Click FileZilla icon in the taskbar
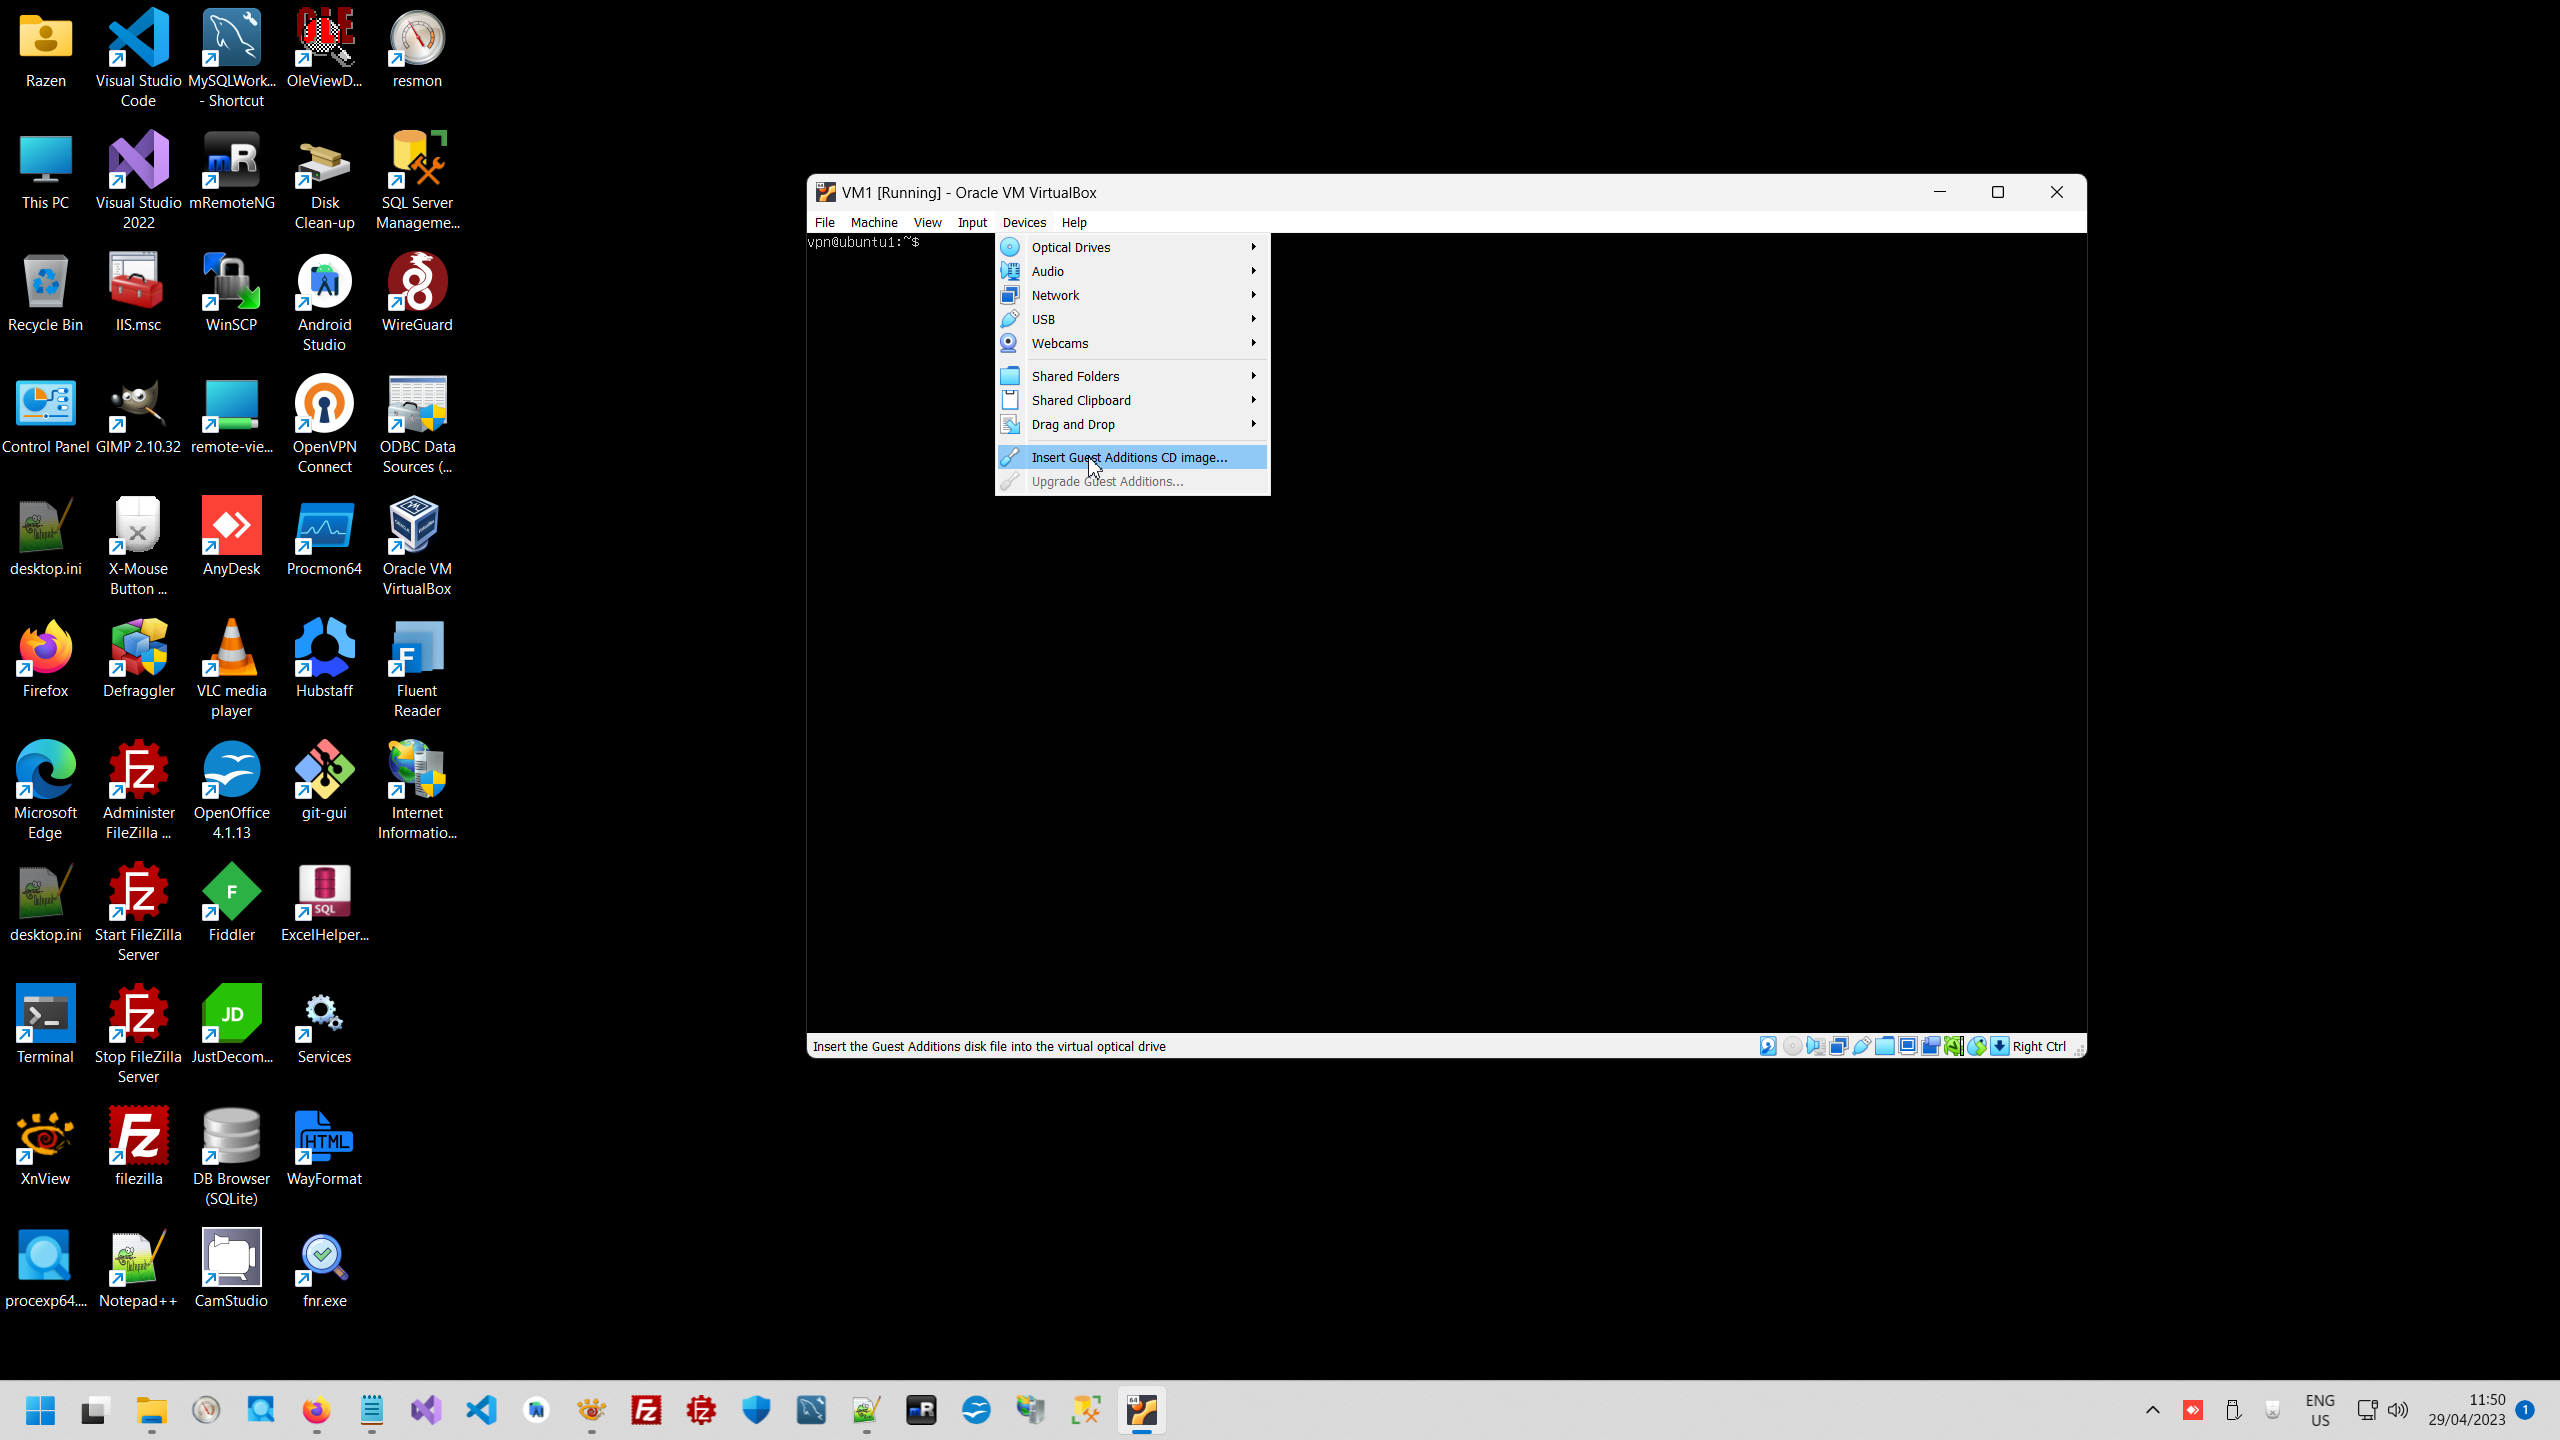2560x1440 pixels. tap(646, 1410)
